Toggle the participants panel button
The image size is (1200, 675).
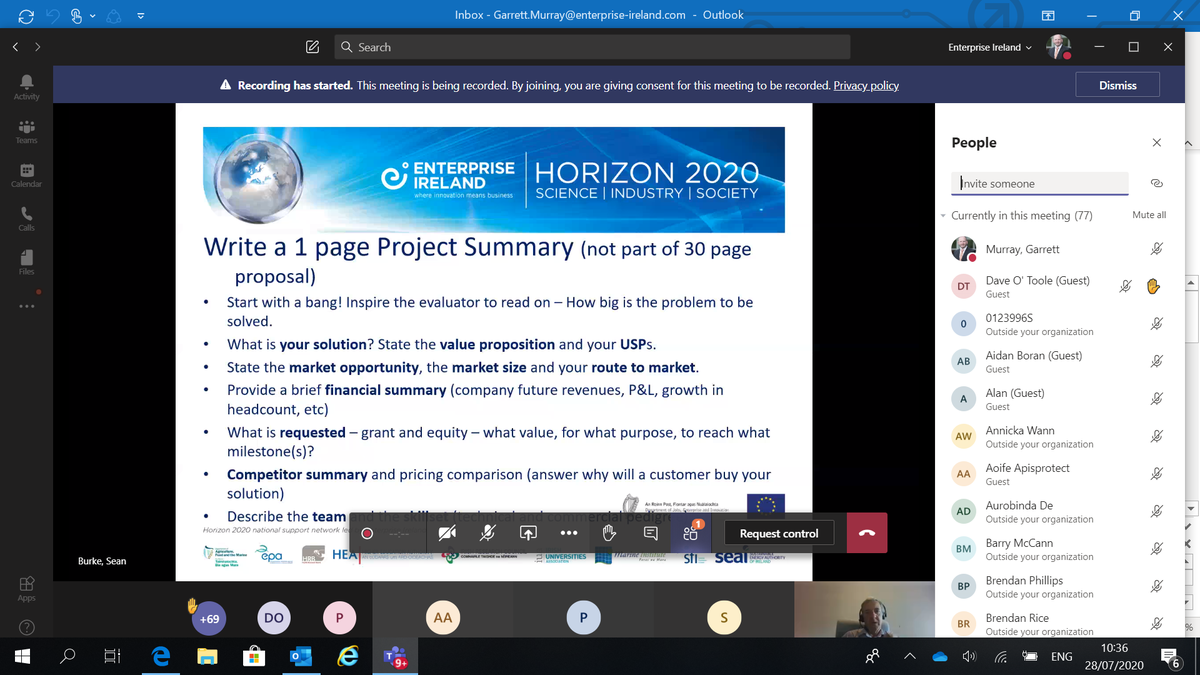(691, 534)
